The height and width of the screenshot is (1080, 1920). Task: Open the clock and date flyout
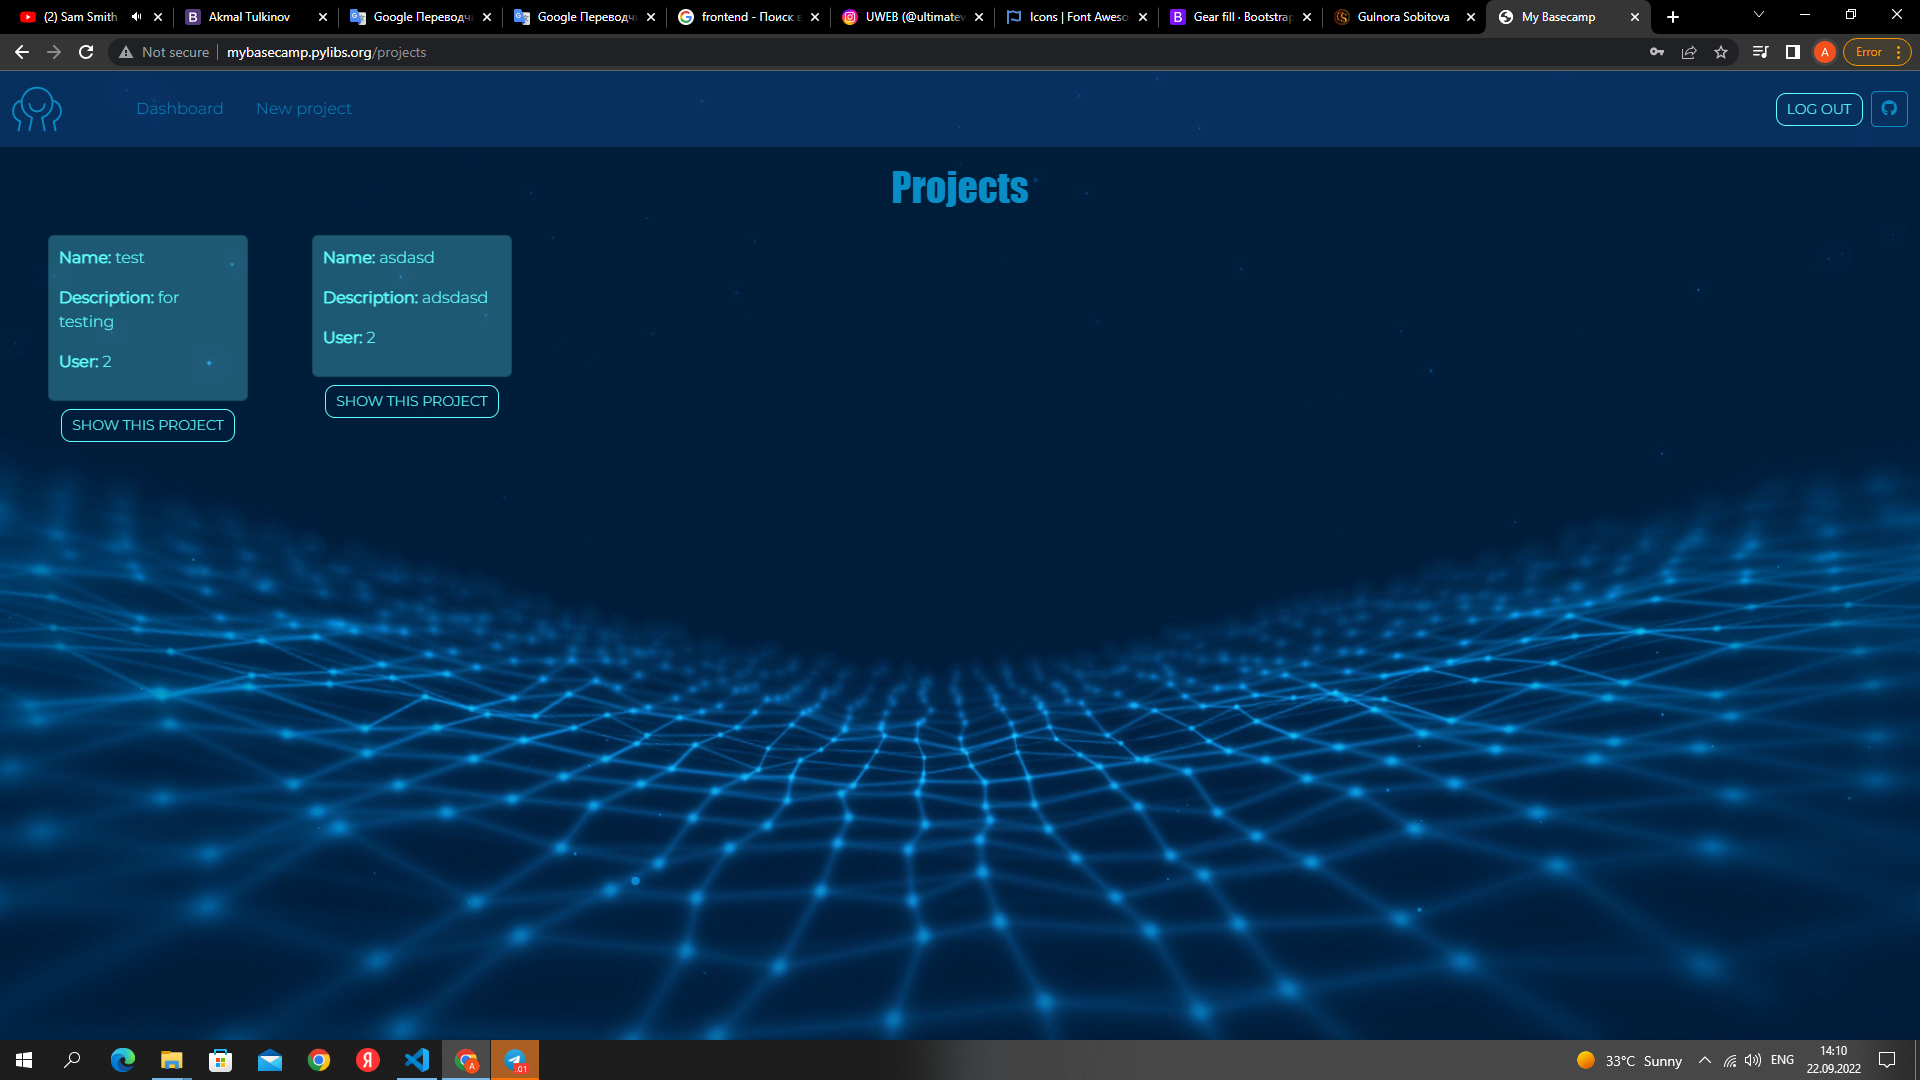point(1833,1060)
